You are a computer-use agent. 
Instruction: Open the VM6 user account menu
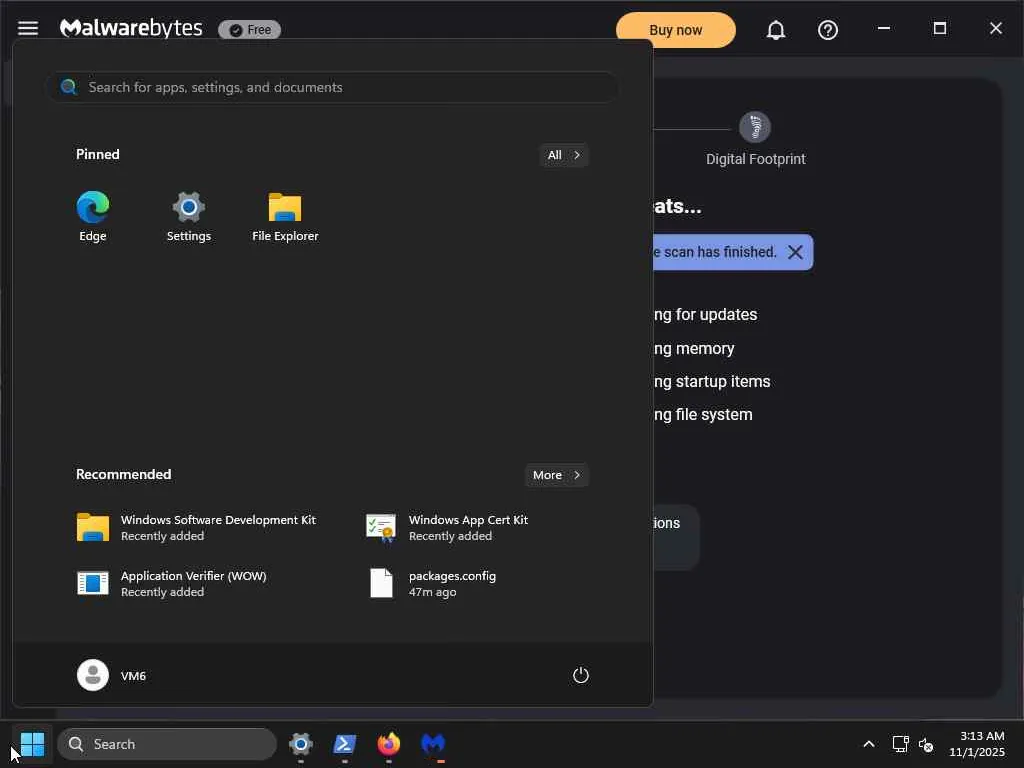(112, 675)
